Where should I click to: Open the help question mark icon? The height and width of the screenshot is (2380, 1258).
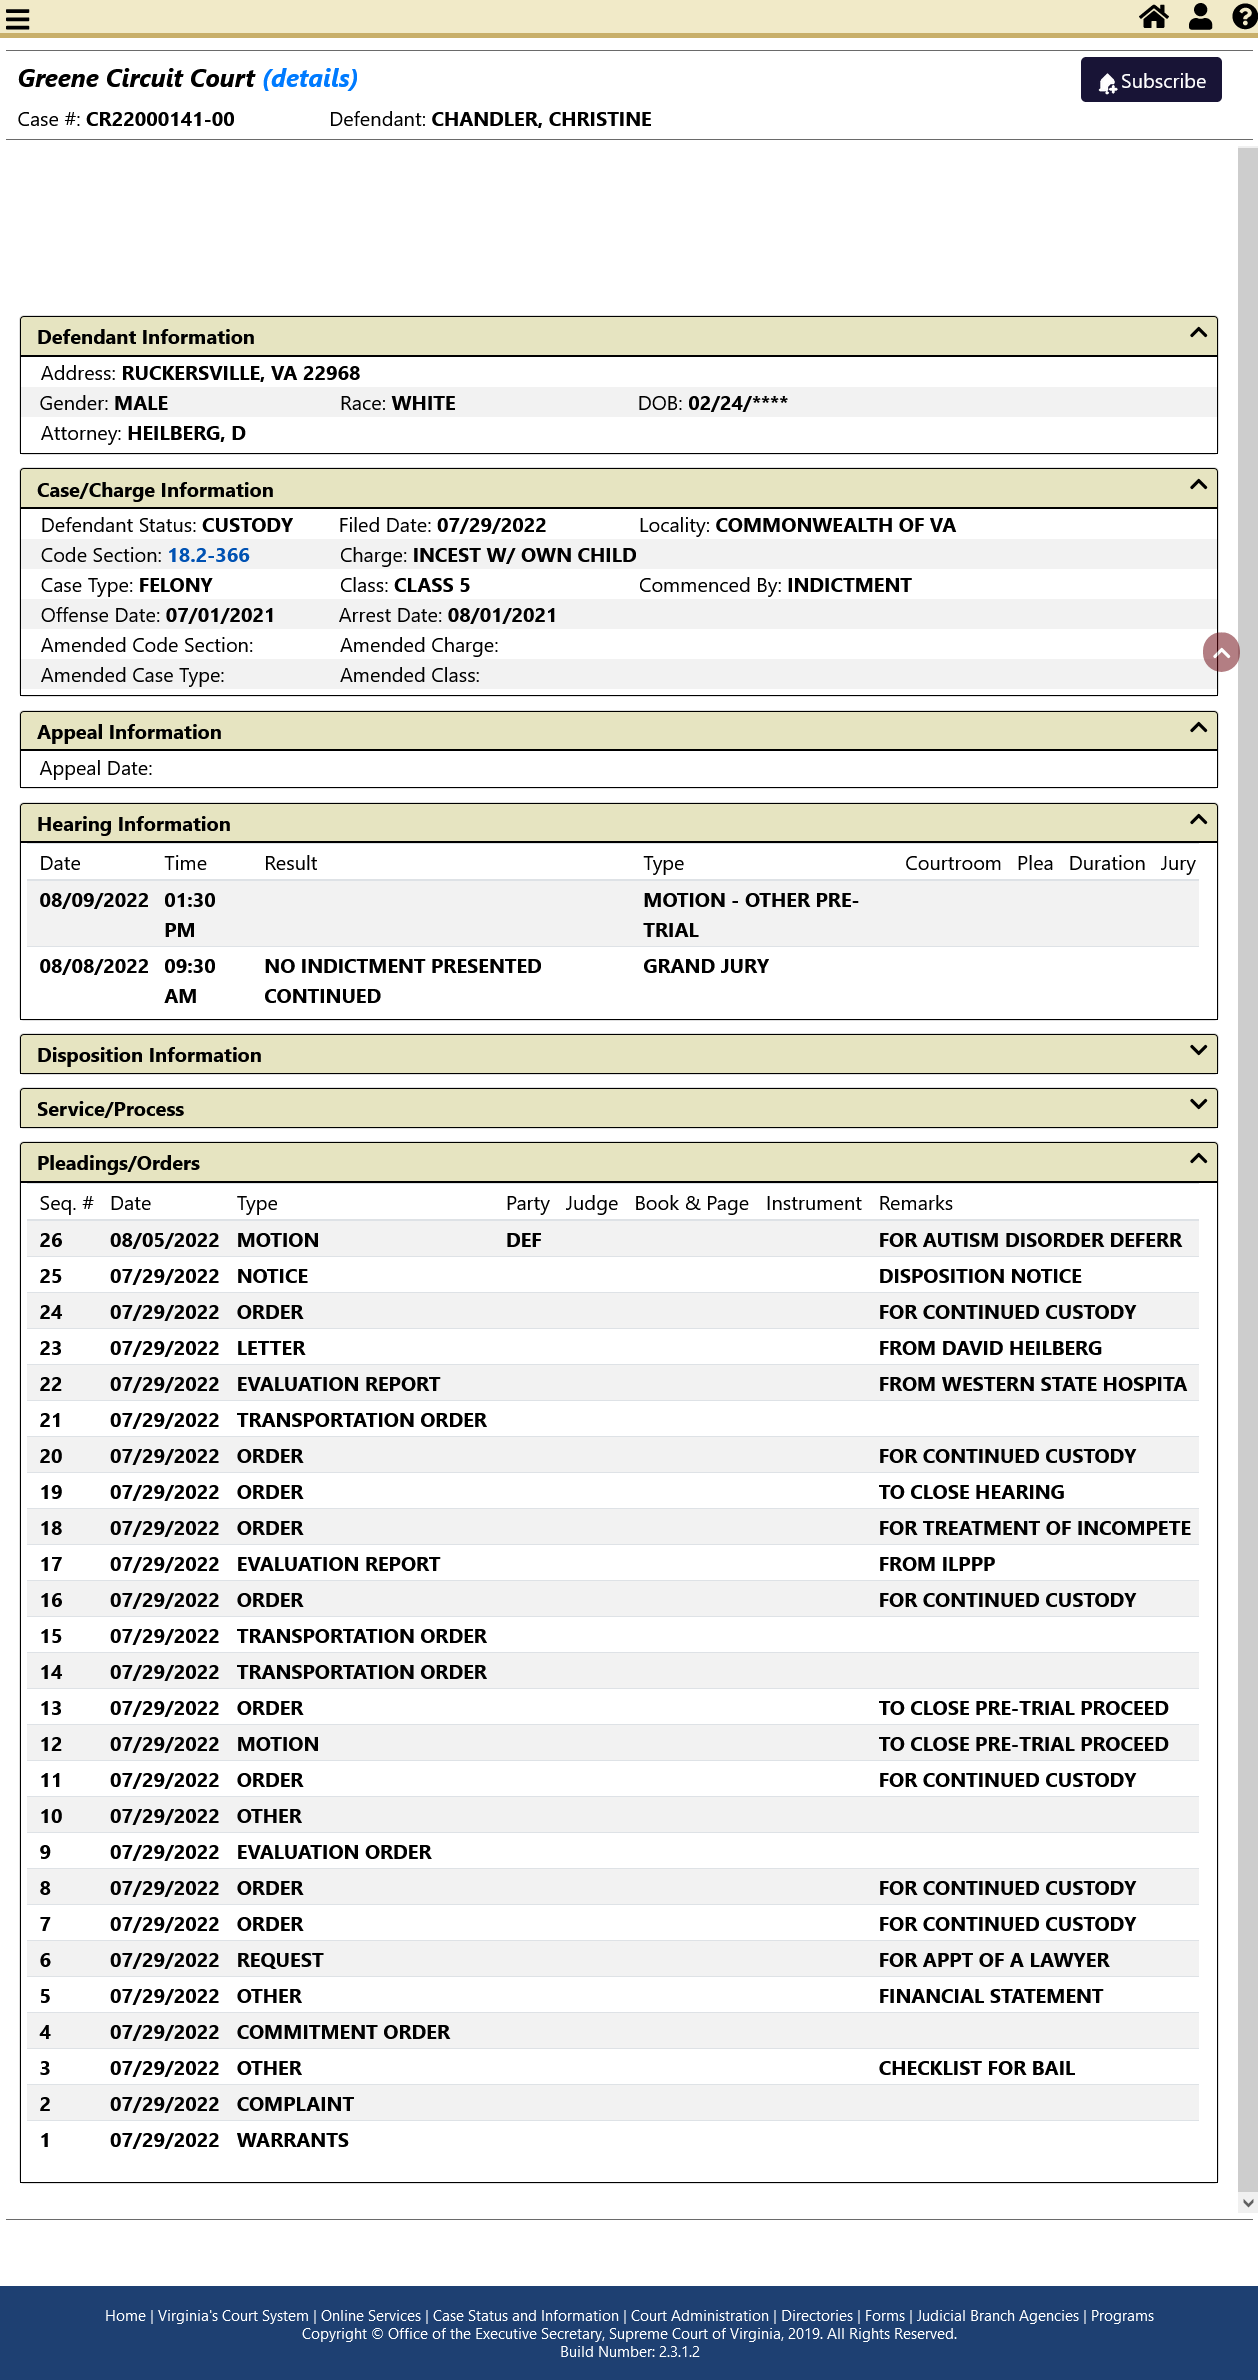click(x=1244, y=16)
